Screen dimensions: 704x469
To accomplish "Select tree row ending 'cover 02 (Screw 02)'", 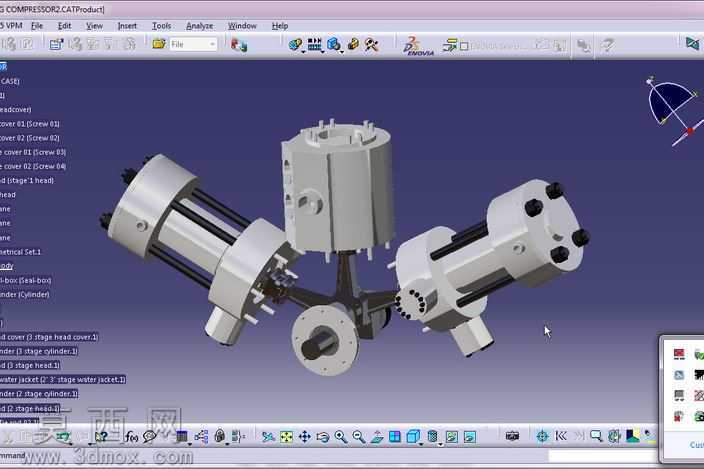I will point(30,138).
